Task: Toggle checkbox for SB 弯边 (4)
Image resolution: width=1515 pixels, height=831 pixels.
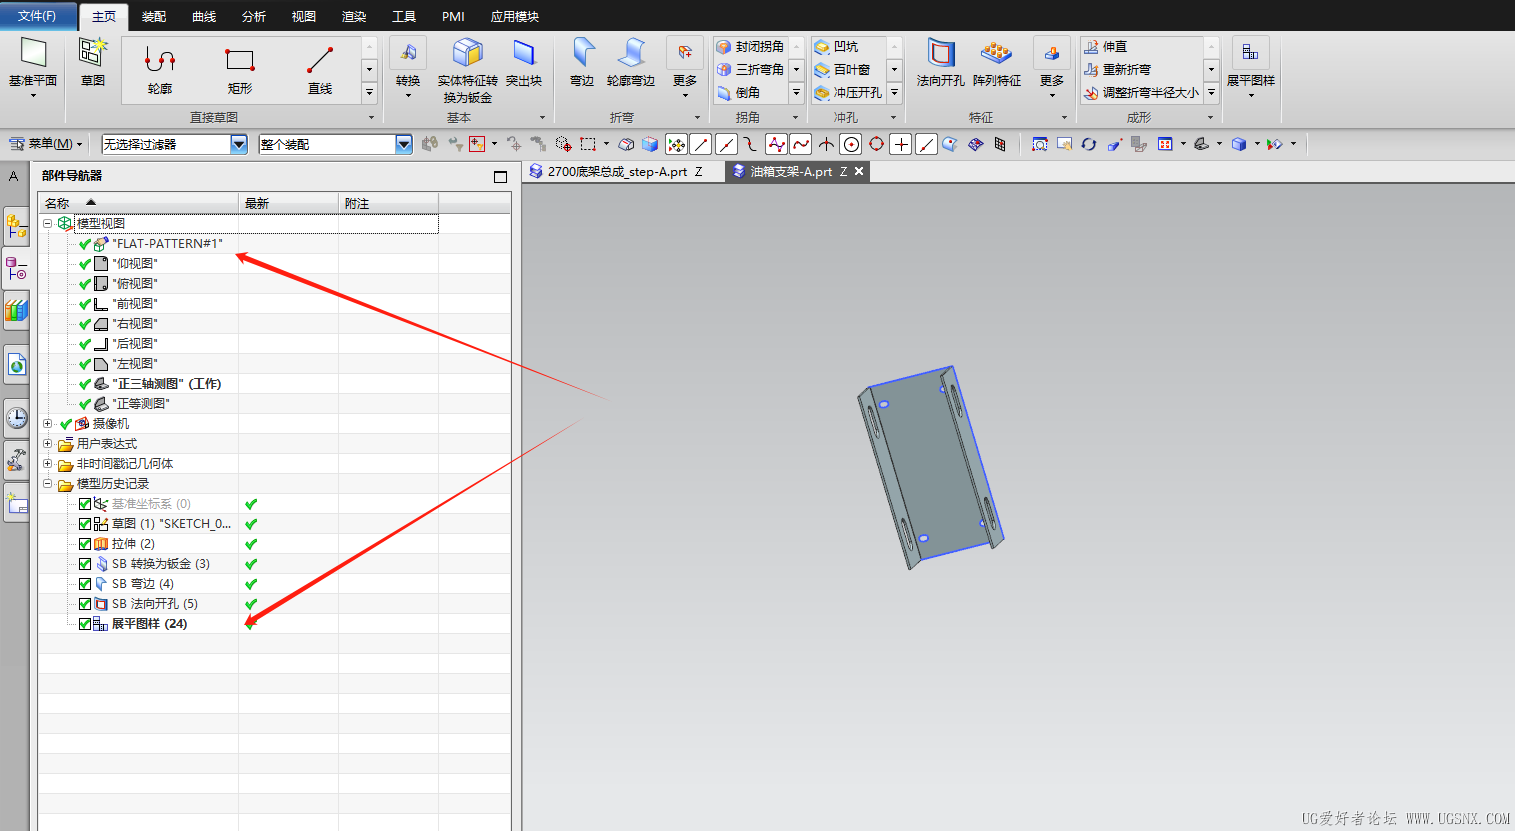Action: 85,584
